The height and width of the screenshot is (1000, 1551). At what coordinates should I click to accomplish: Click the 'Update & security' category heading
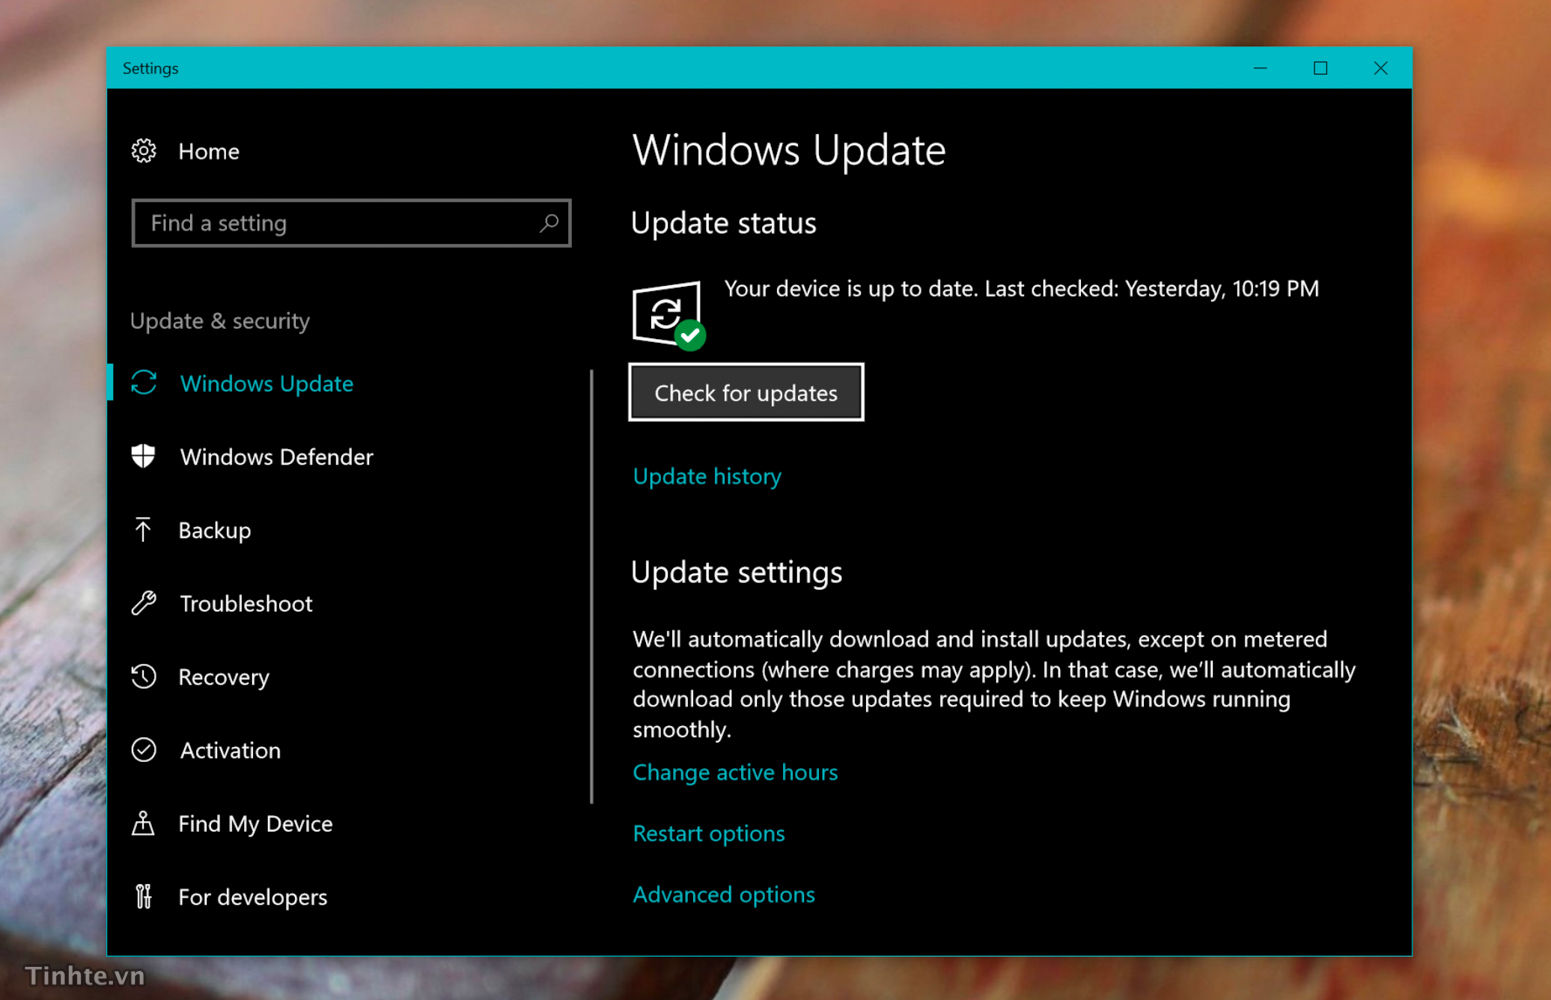pyautogui.click(x=220, y=321)
